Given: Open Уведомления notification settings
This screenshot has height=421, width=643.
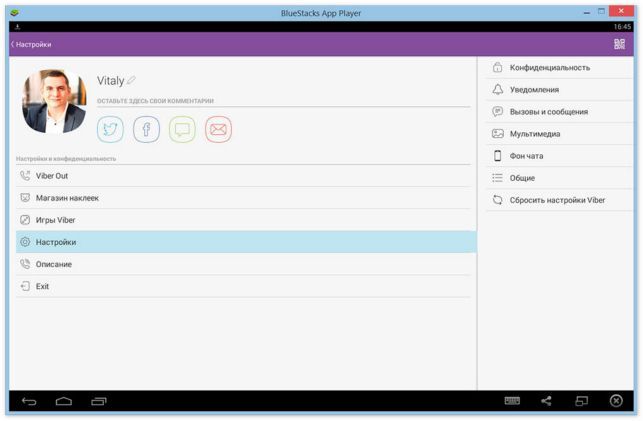Looking at the screenshot, I should click(559, 90).
